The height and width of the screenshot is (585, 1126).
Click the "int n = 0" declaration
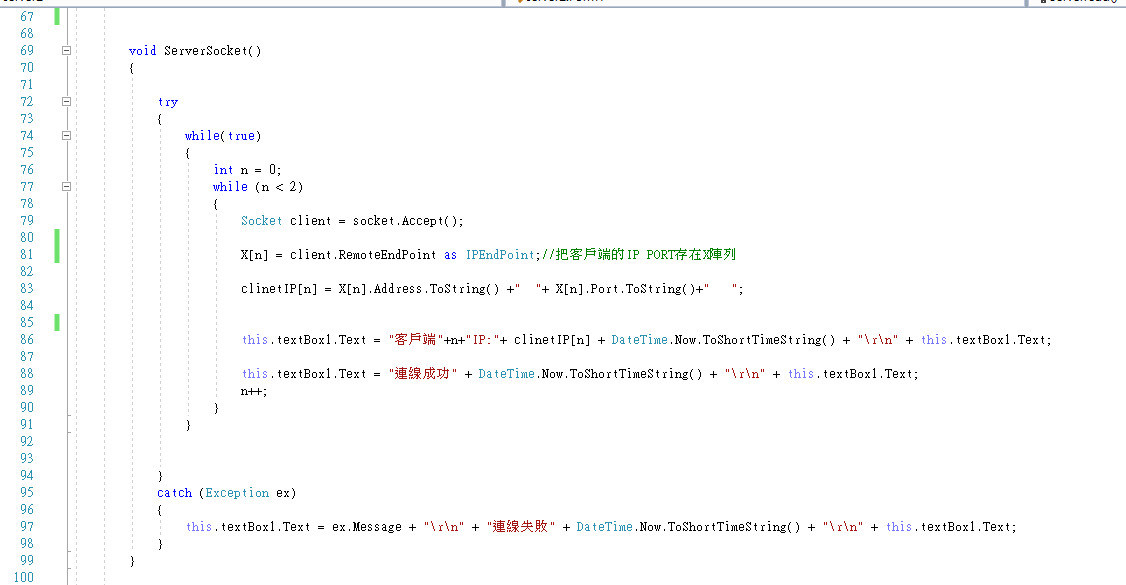247,169
